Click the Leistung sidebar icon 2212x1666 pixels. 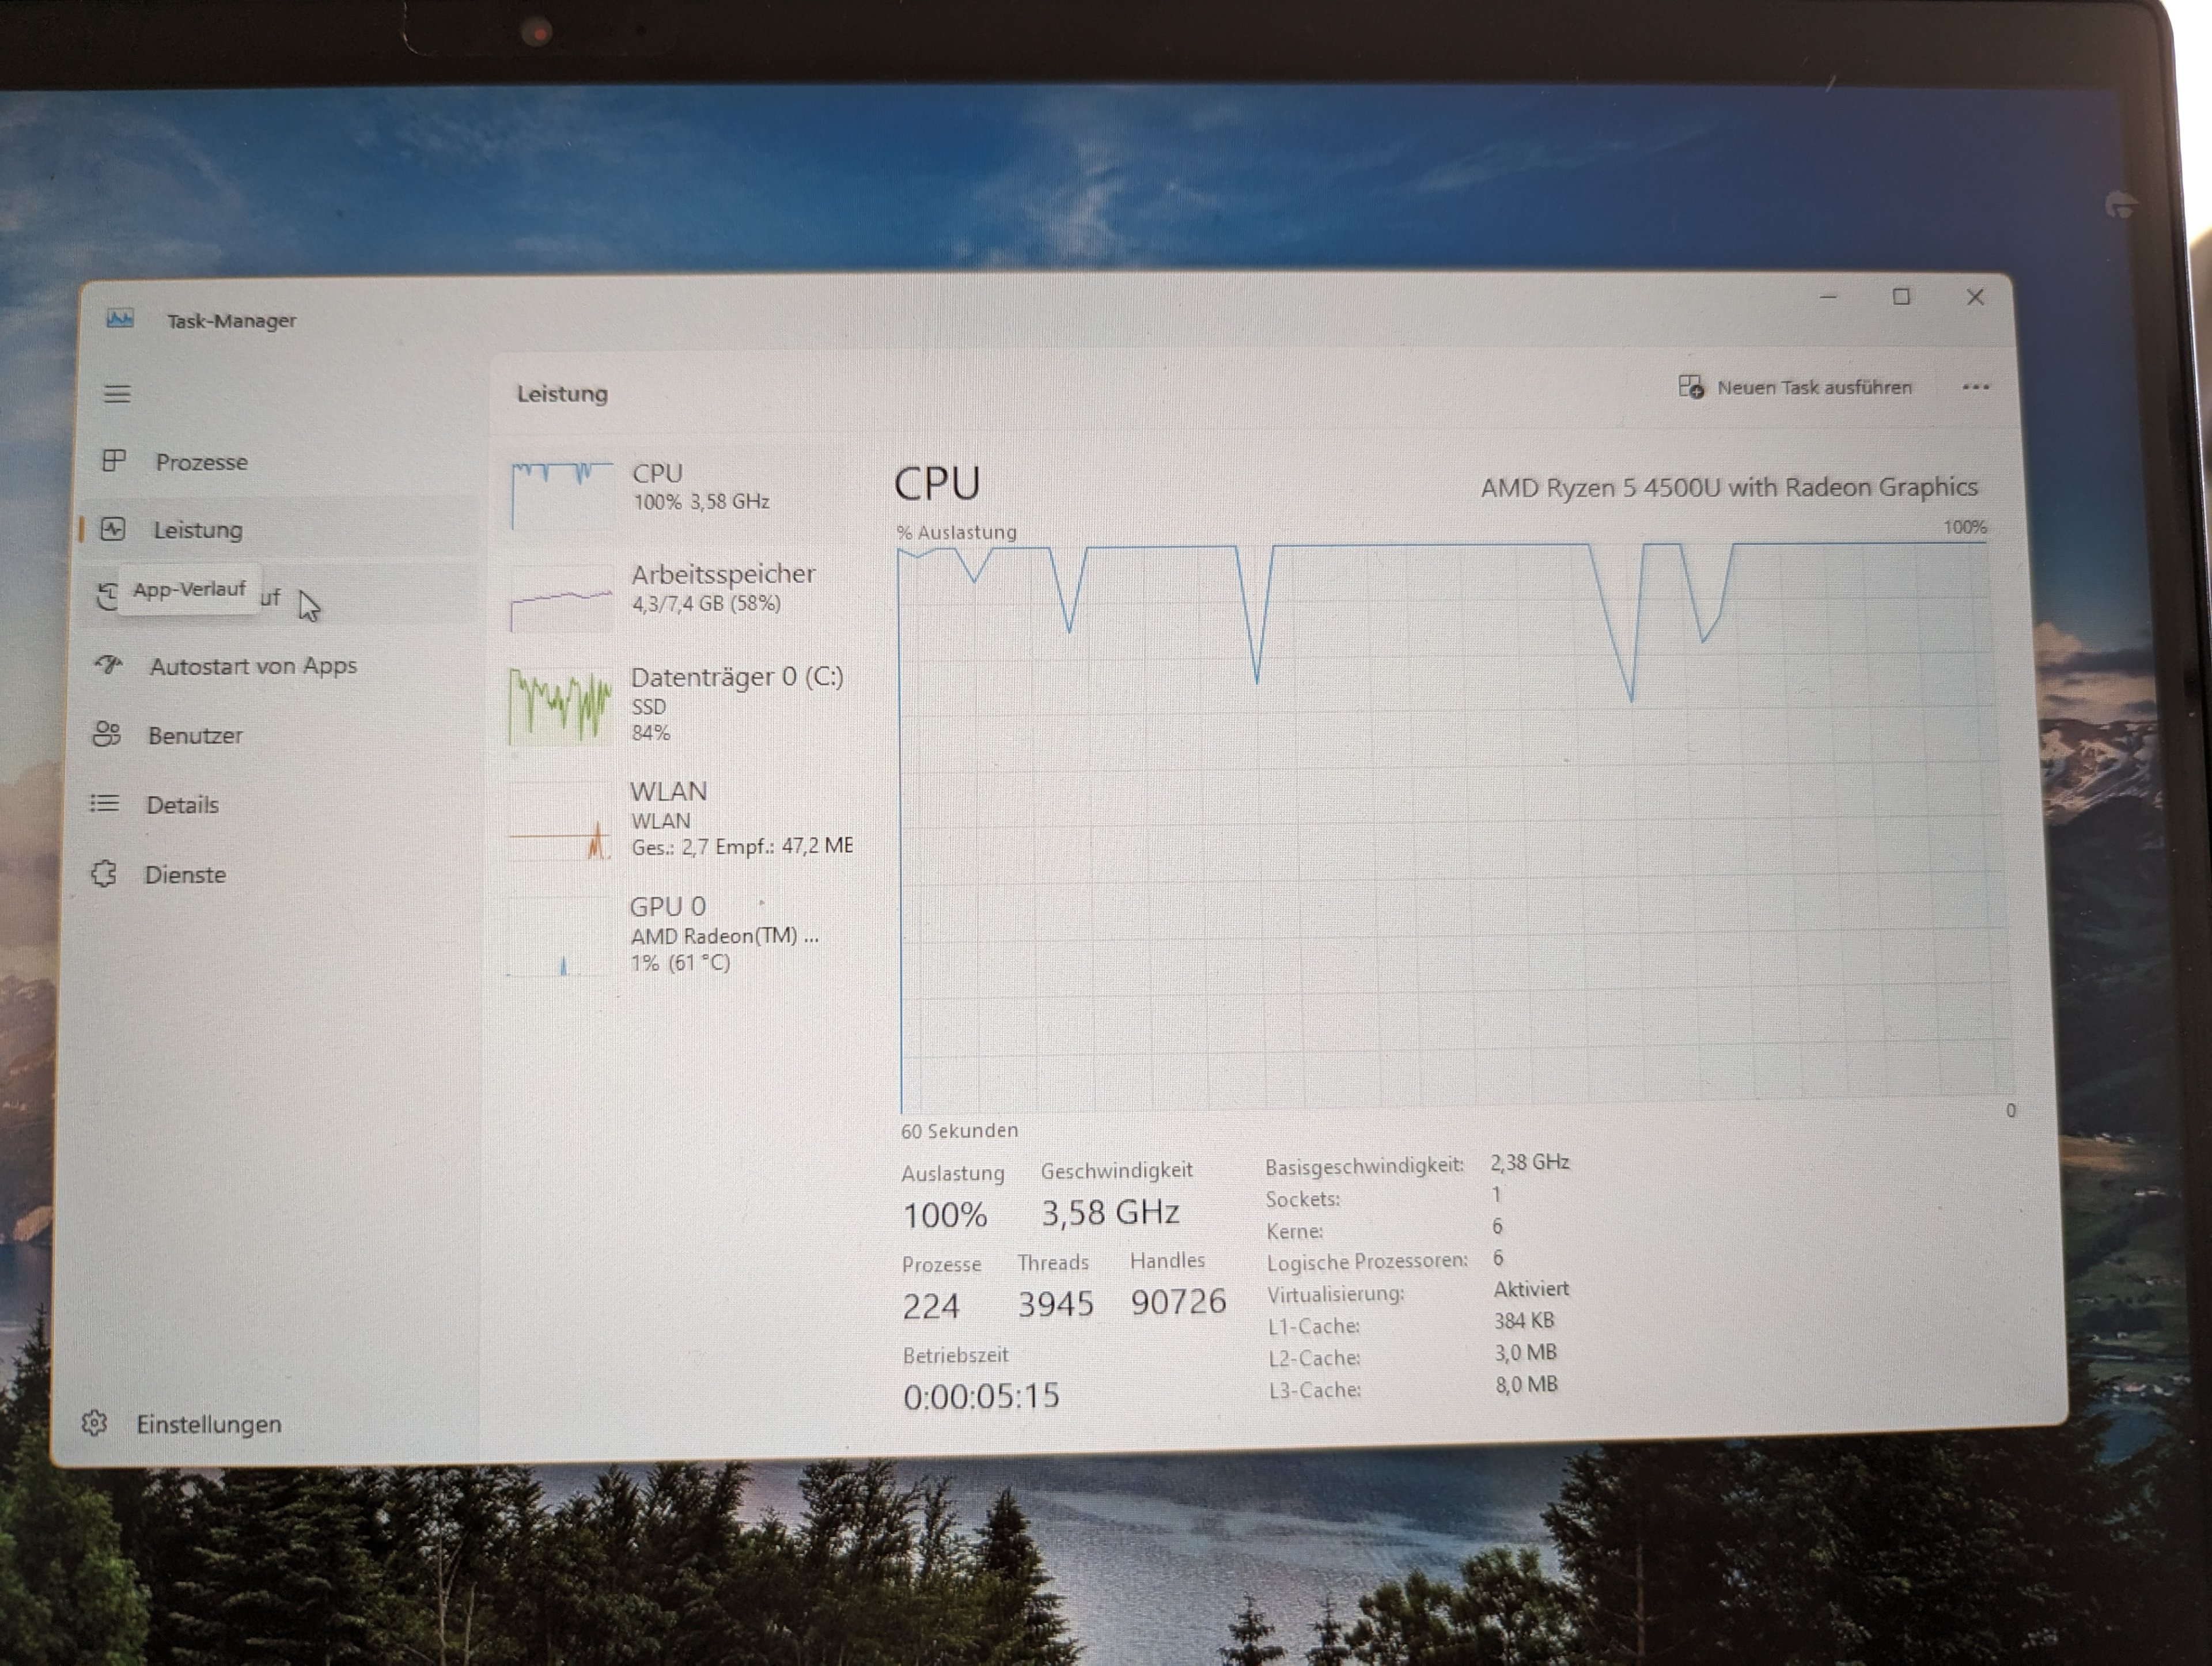click(x=113, y=529)
